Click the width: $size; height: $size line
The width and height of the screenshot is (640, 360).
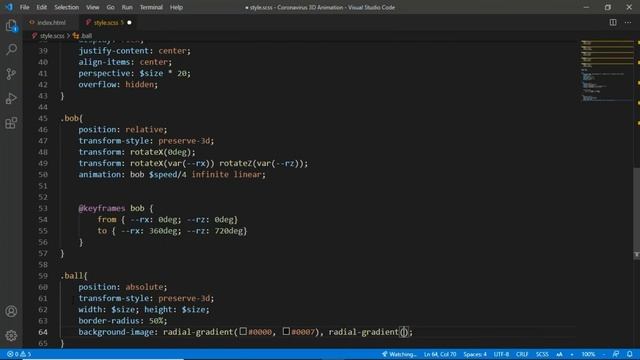point(144,310)
